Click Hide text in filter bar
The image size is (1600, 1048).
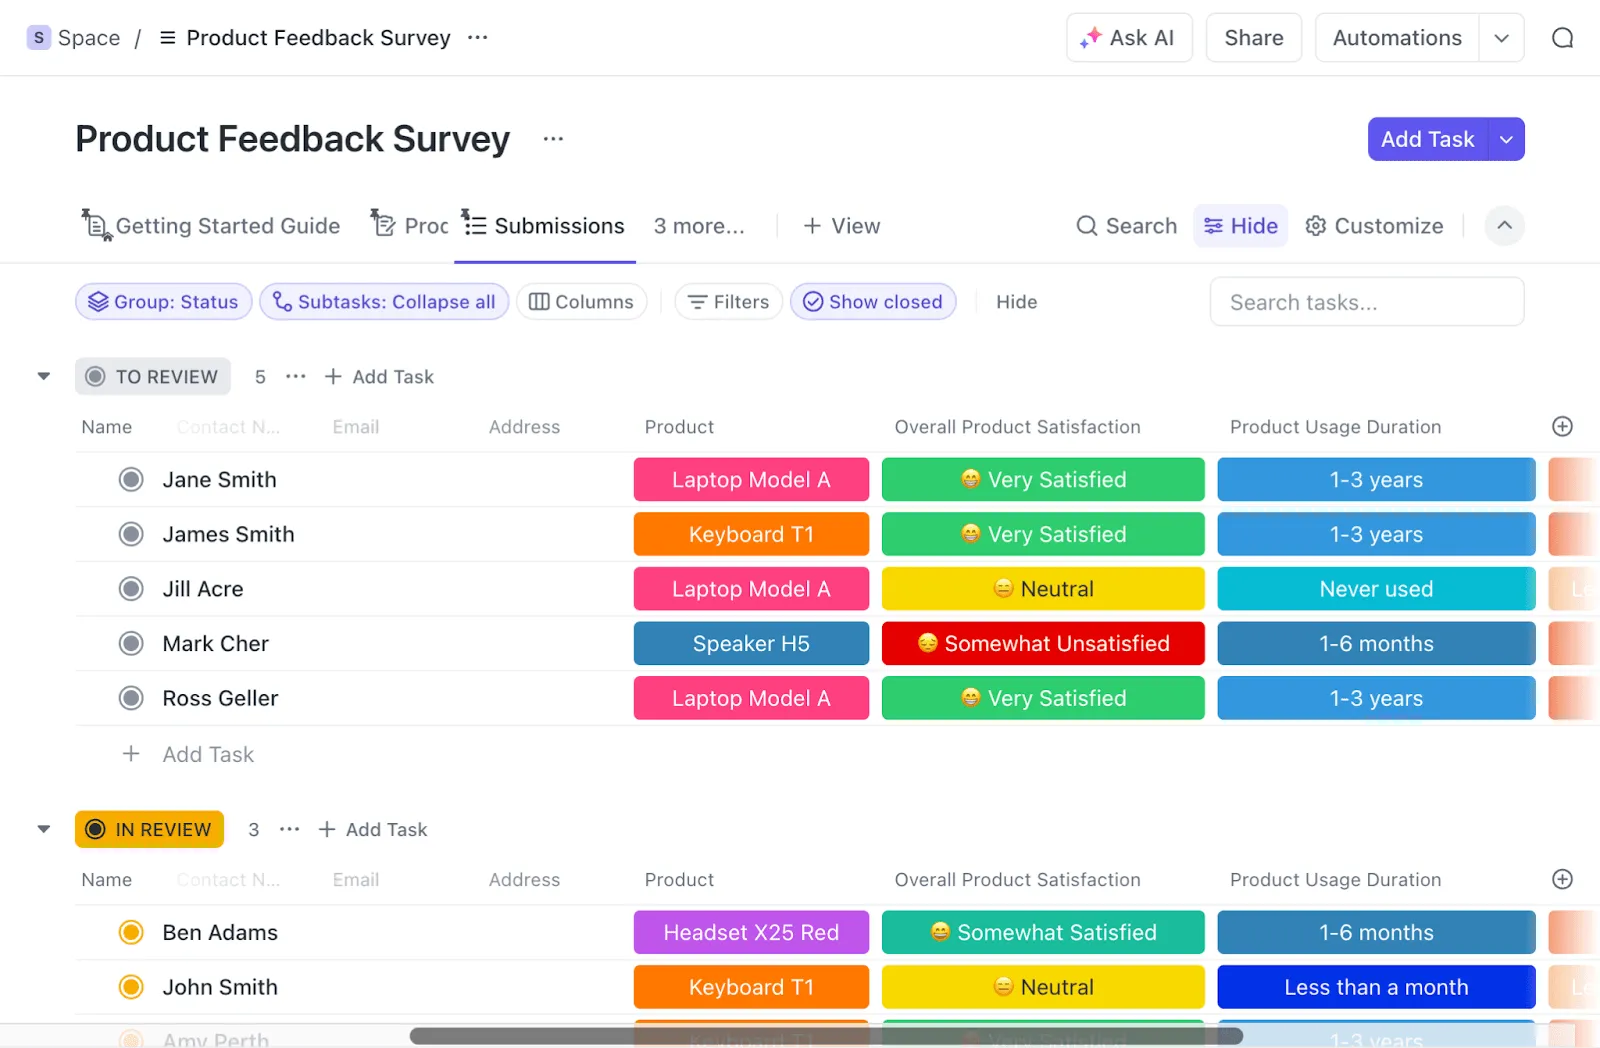click(1016, 302)
